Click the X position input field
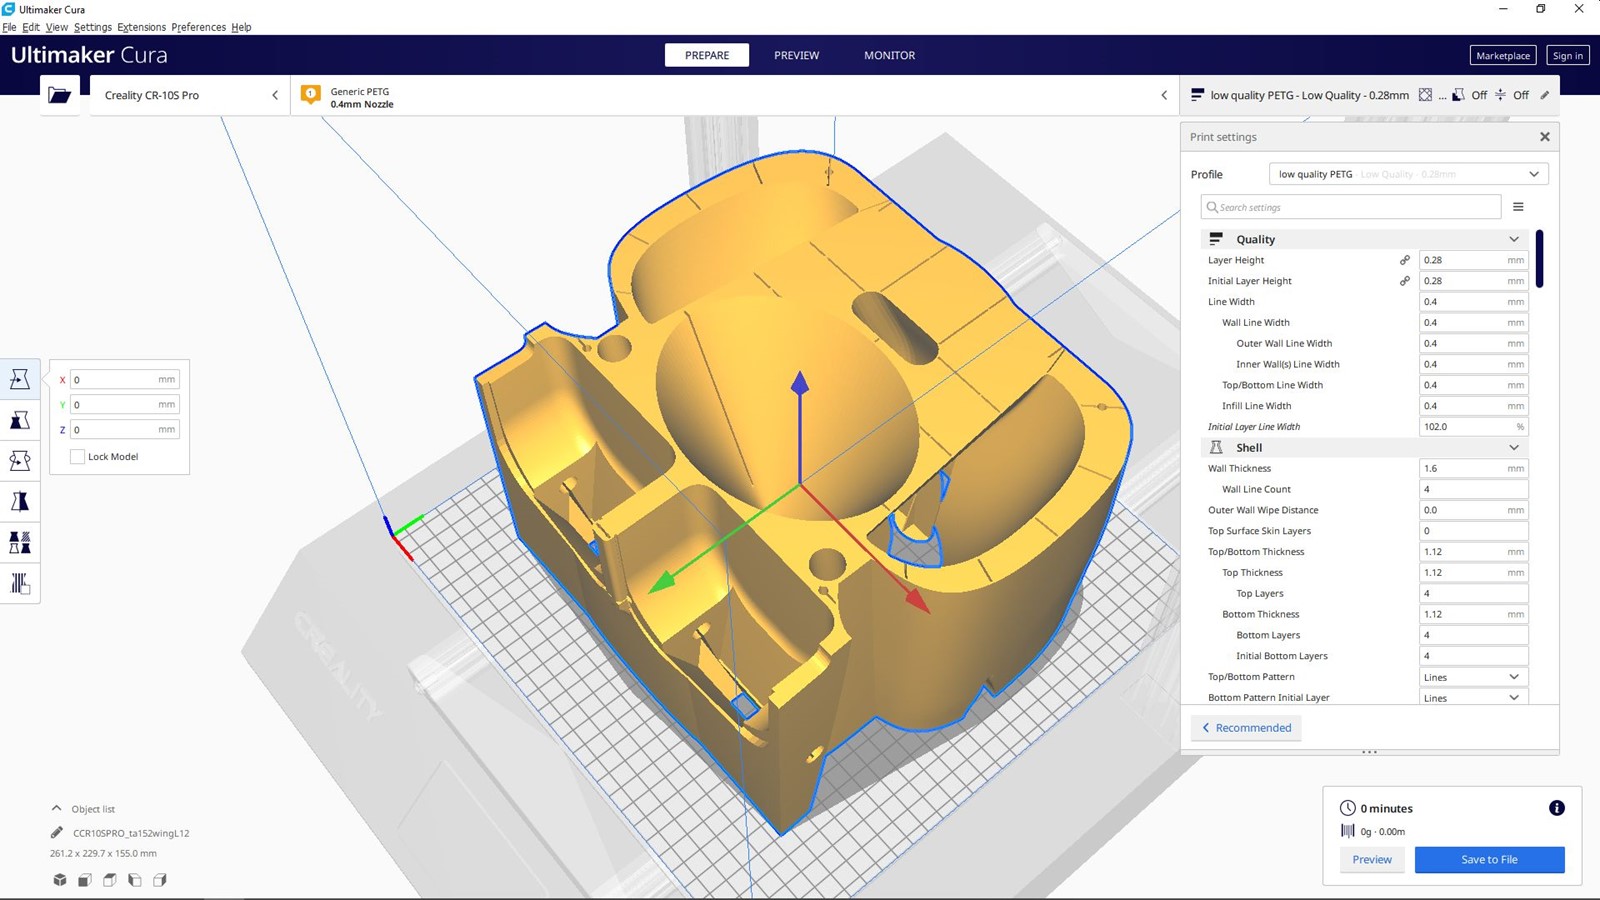 (124, 380)
